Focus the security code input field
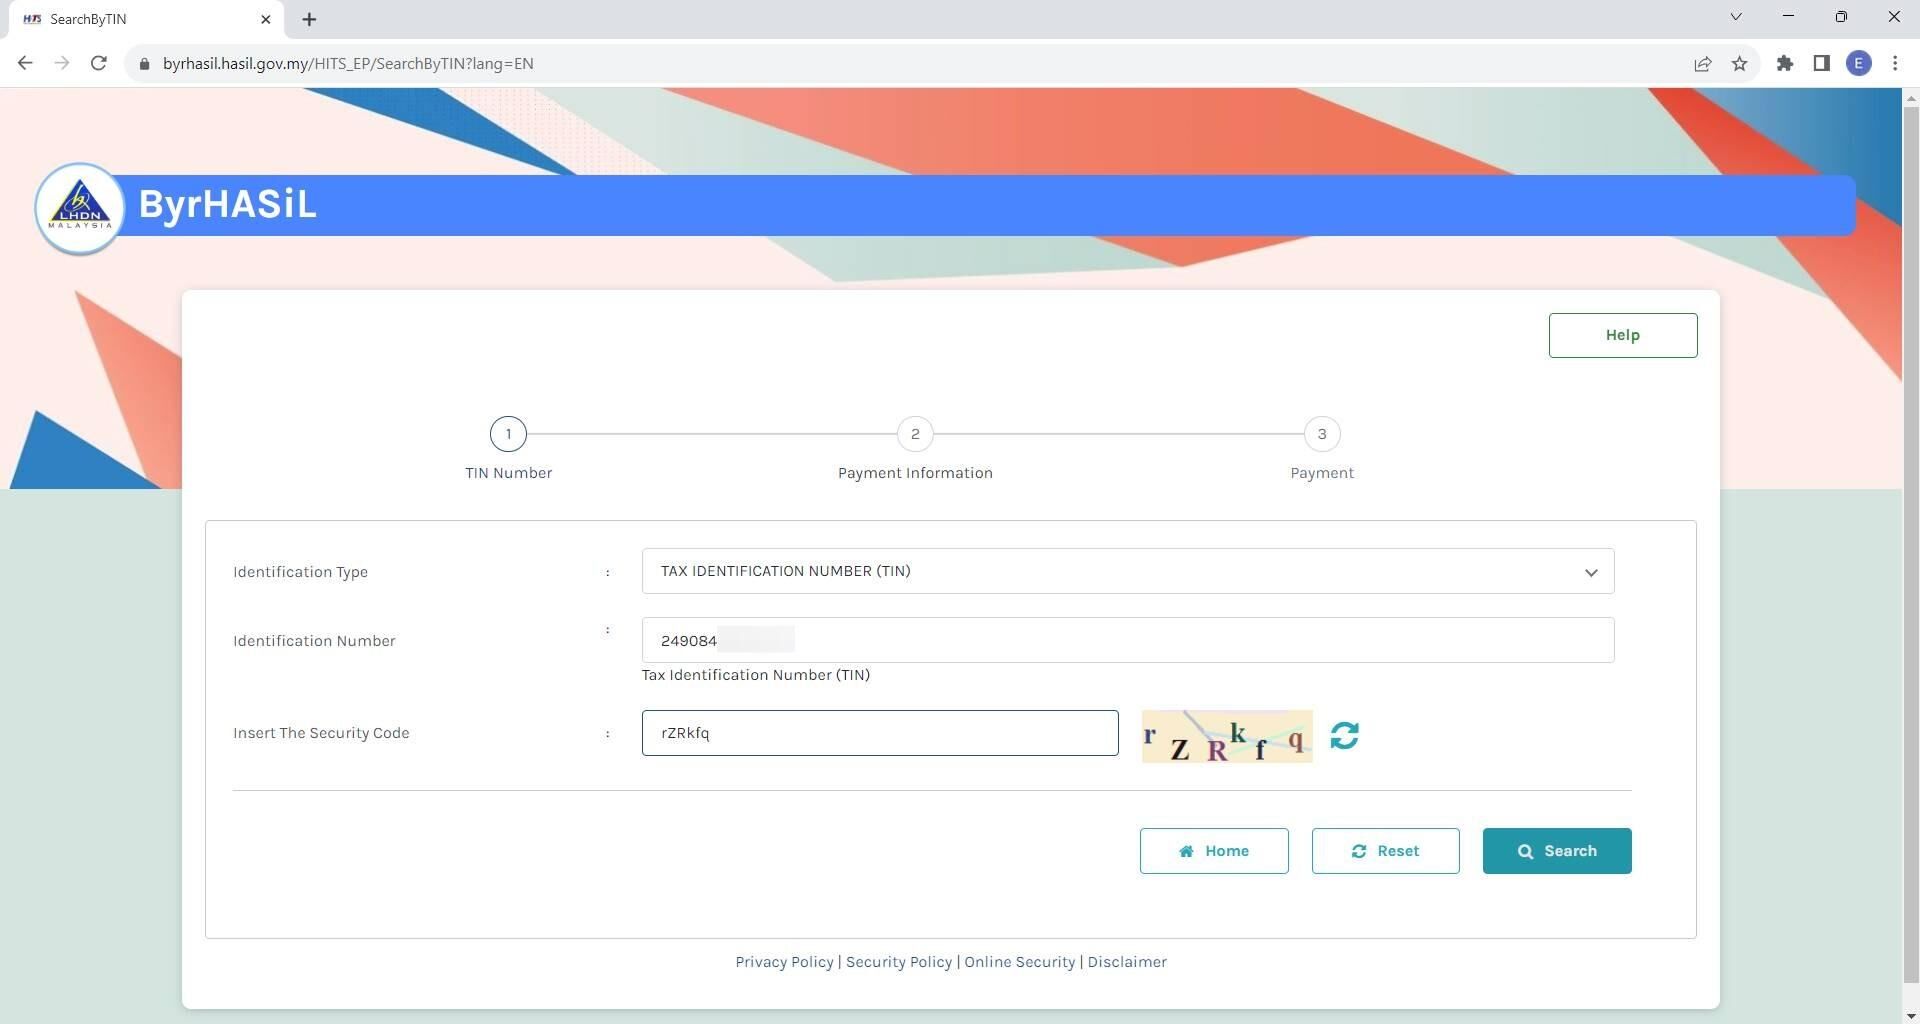The image size is (1920, 1024). click(880, 733)
